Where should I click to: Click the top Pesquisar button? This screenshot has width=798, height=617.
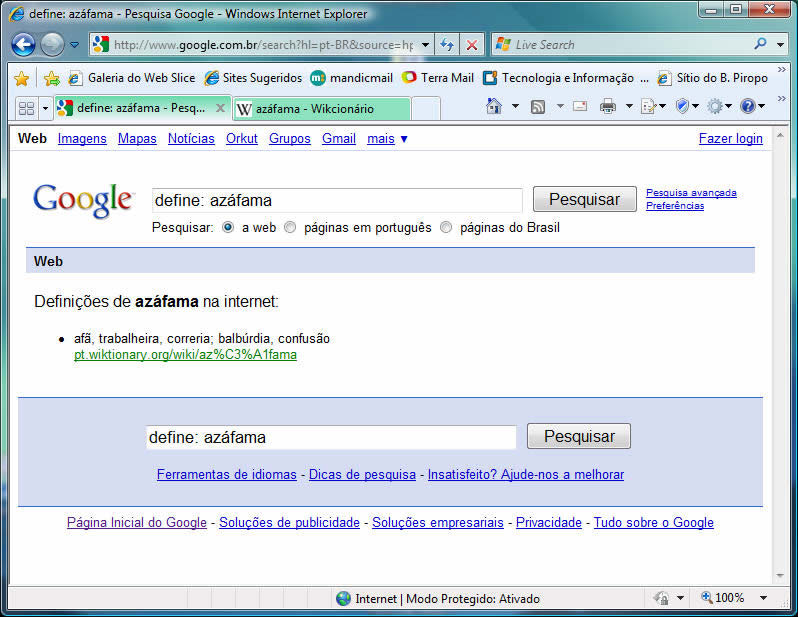click(584, 199)
